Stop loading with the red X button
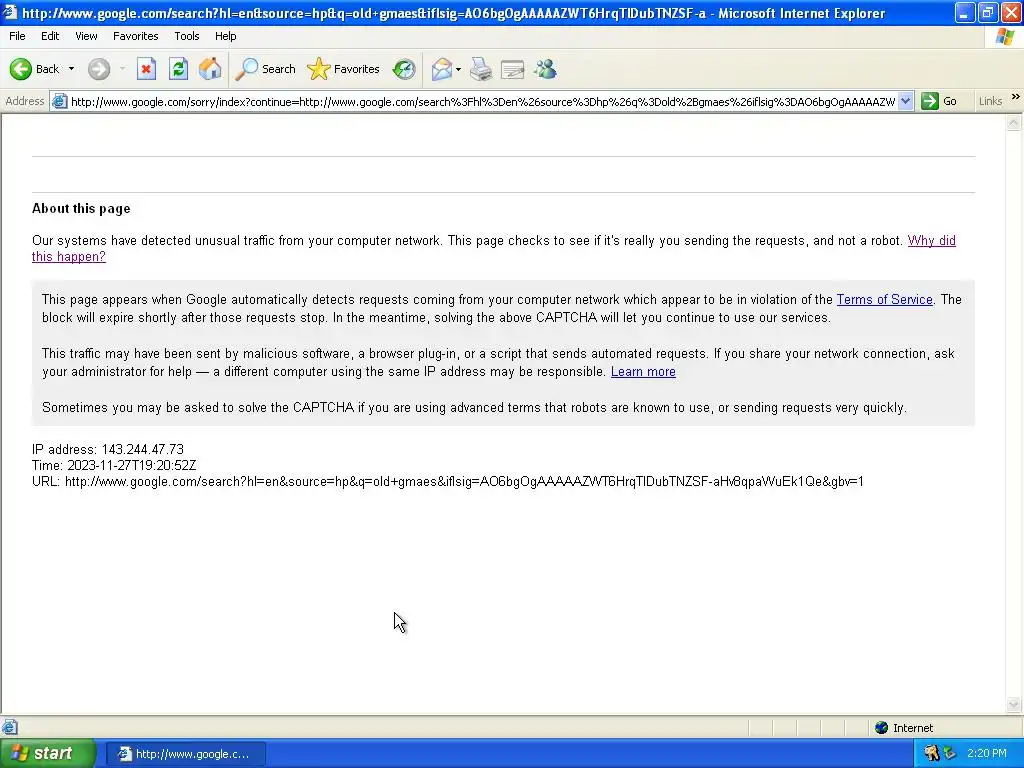Viewport: 1024px width, 768px height. coord(146,69)
